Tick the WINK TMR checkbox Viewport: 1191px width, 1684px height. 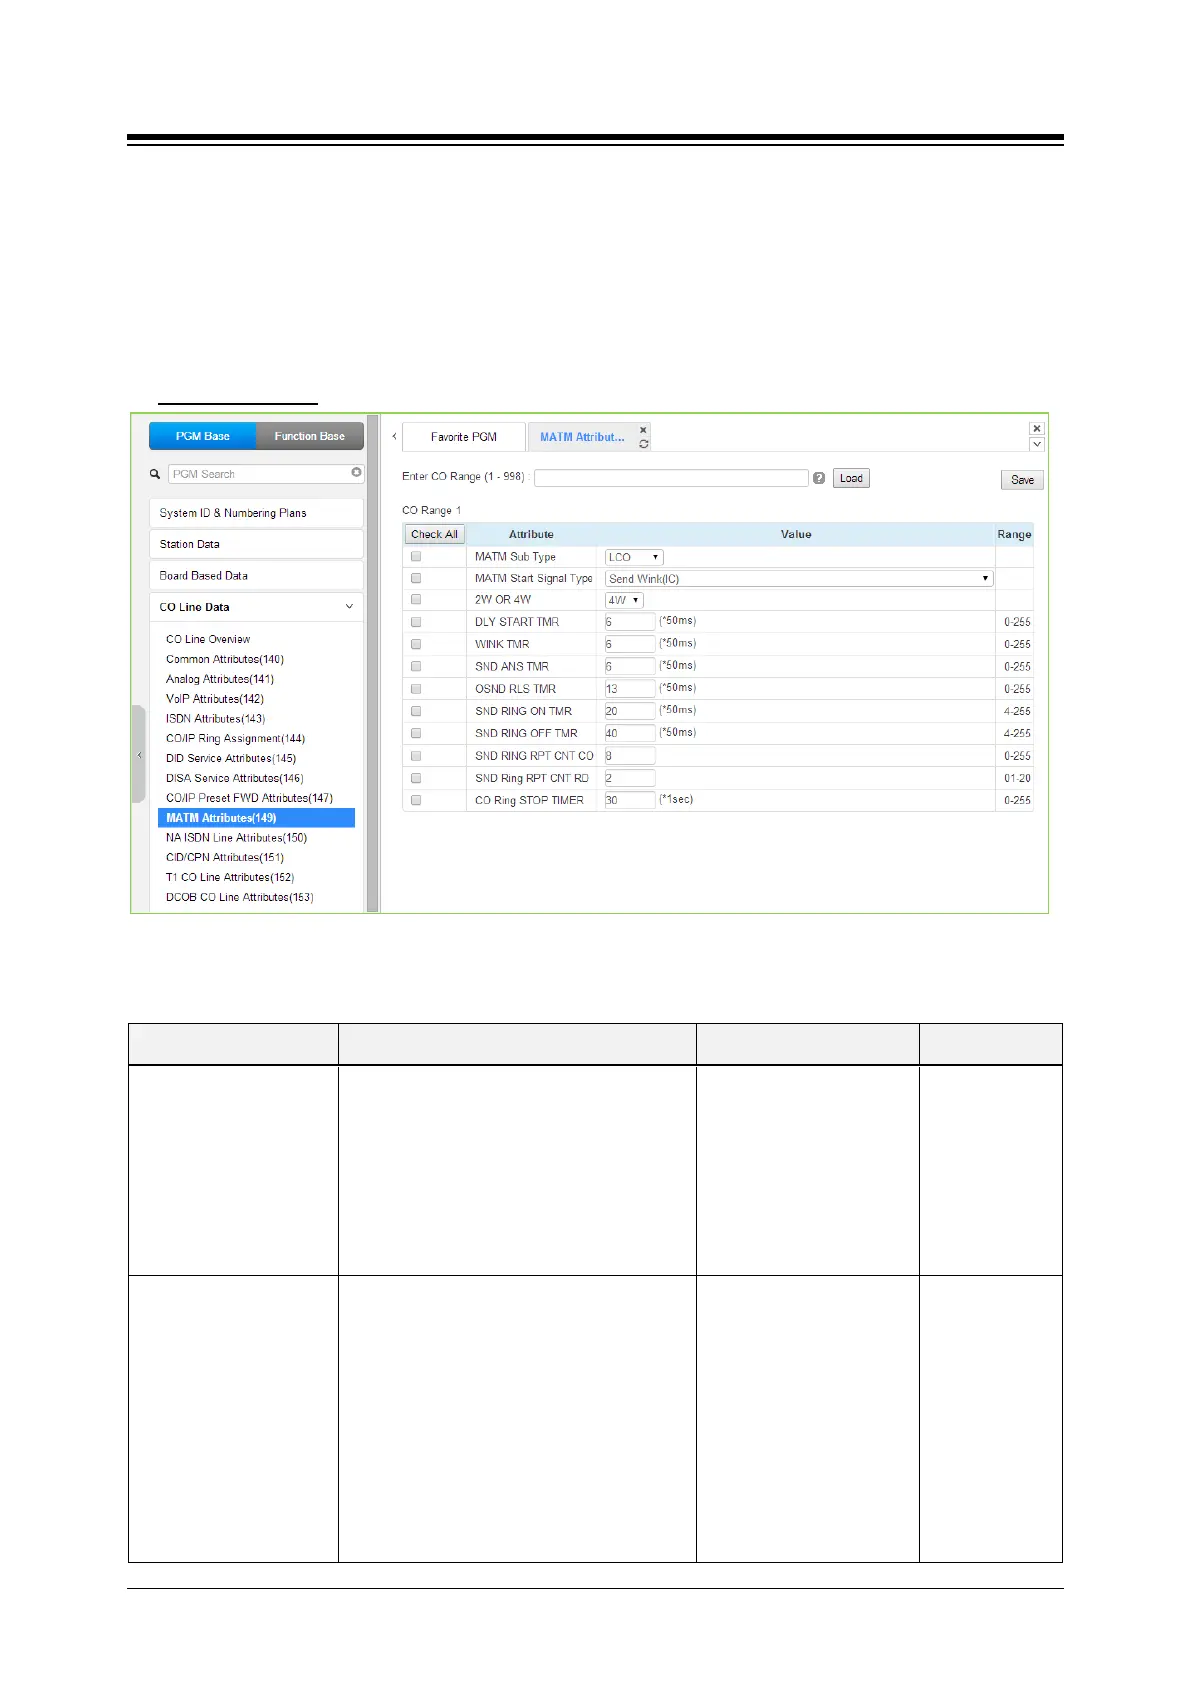coord(416,644)
